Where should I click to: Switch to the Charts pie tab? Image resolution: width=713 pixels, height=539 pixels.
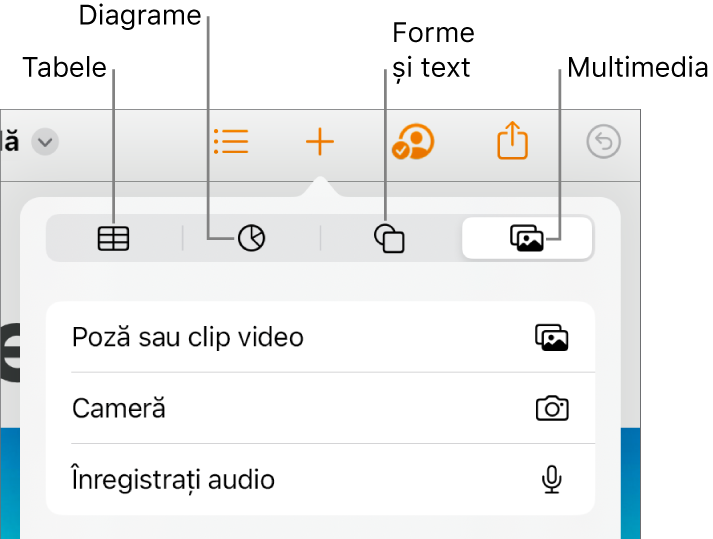pos(251,238)
